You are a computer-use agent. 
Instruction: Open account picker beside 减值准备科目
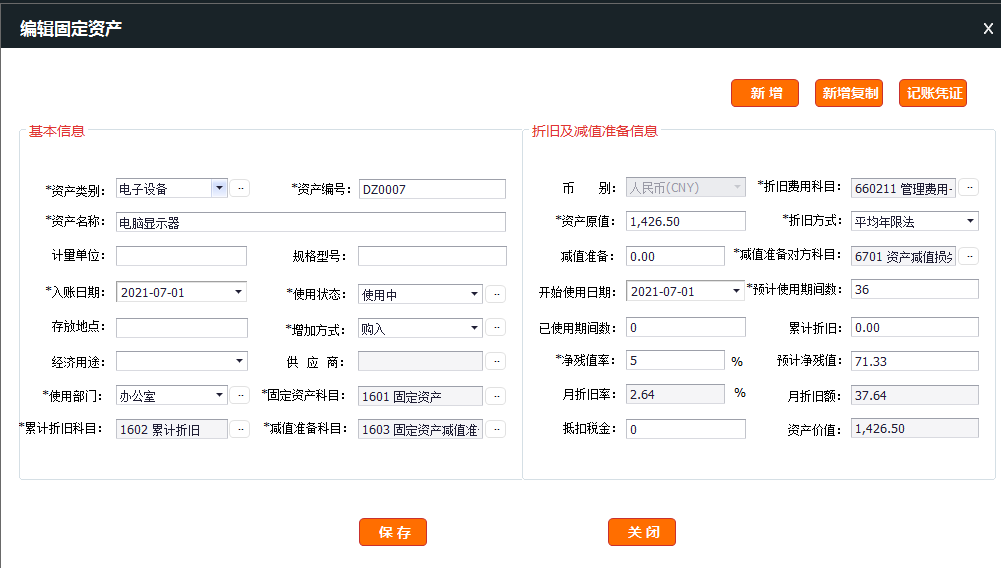[496, 429]
